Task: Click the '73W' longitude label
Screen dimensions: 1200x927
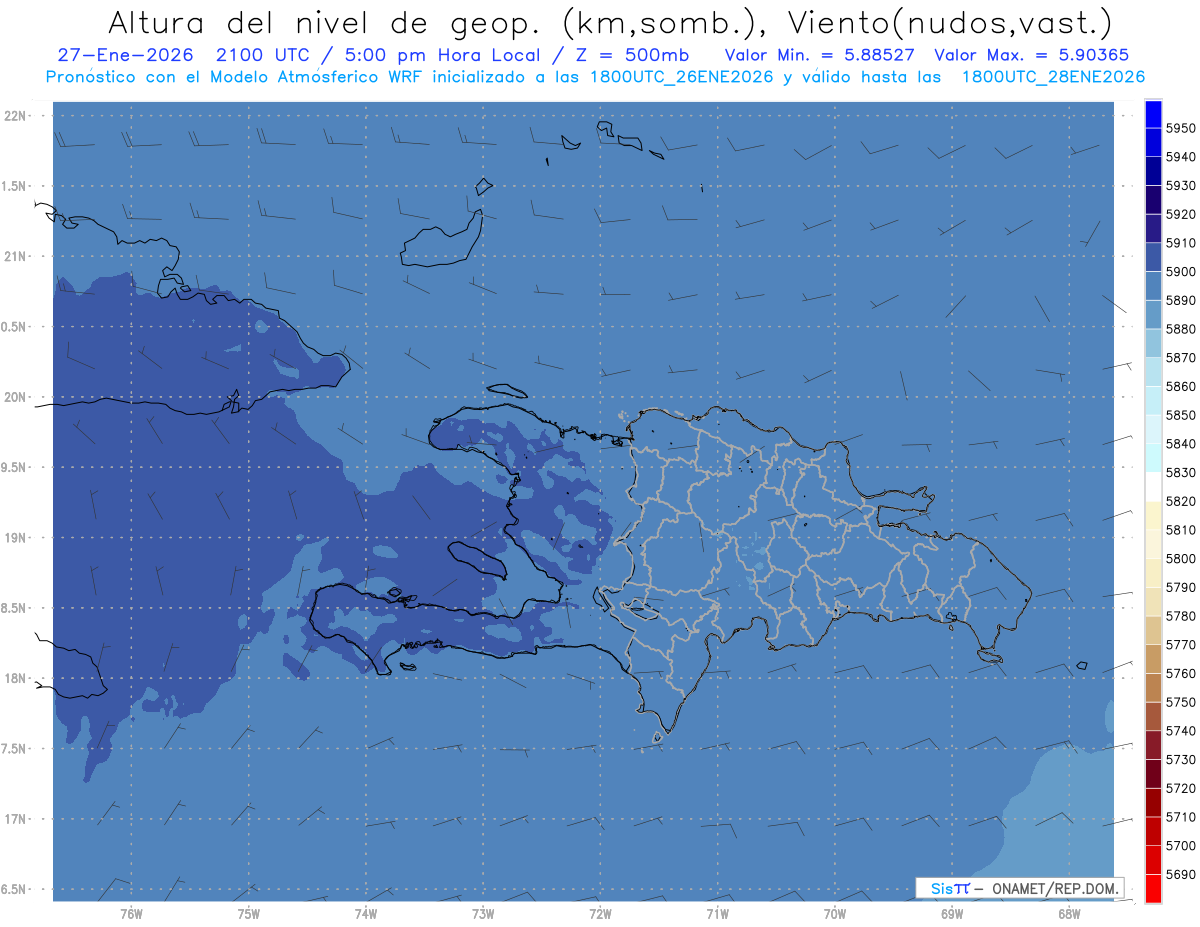Action: [483, 914]
